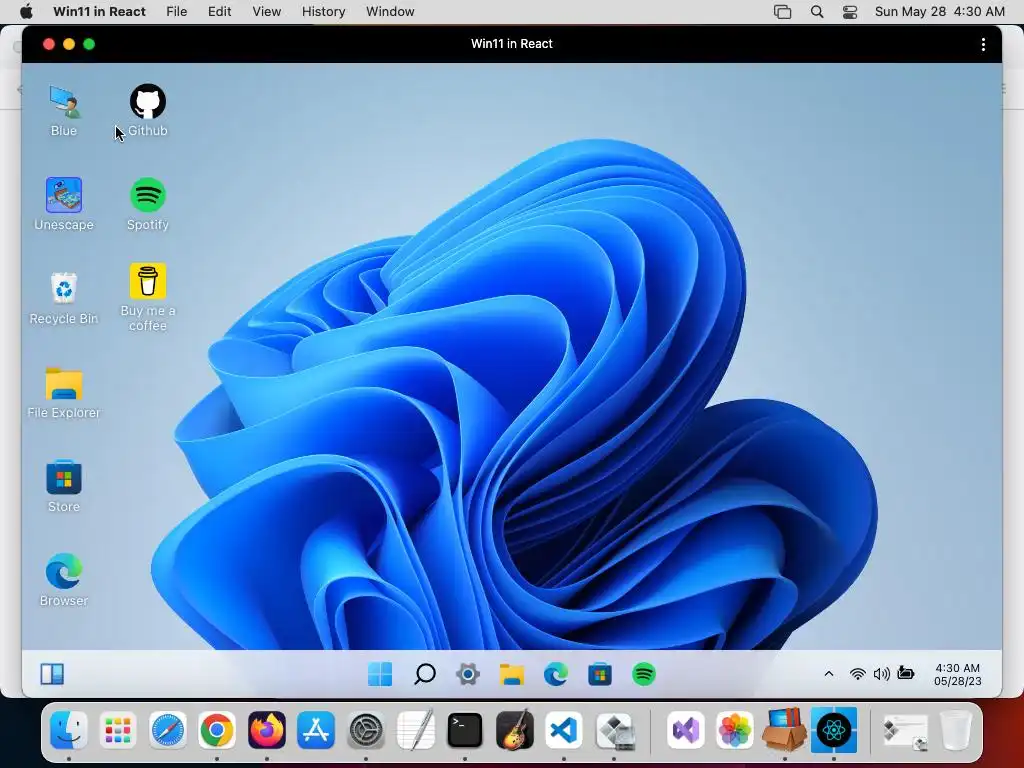Click the WiFi tray icon

point(857,674)
